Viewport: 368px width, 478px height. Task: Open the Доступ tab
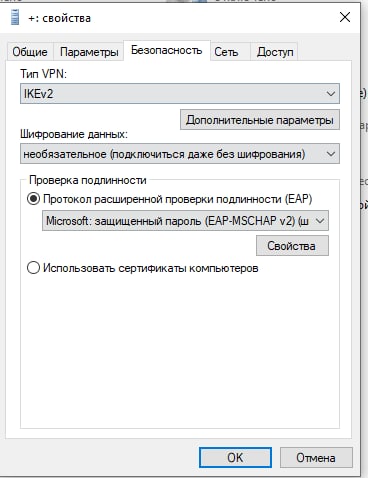[275, 52]
